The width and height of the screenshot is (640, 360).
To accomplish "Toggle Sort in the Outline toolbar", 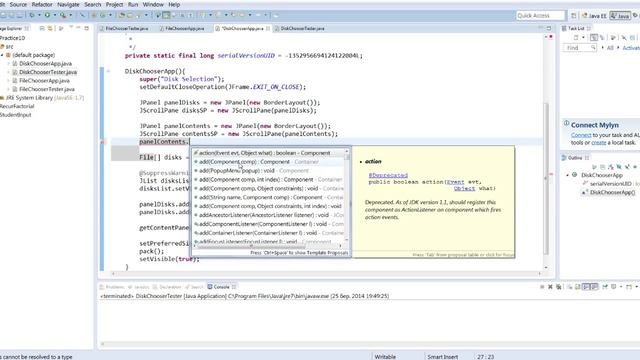I will (611, 167).
